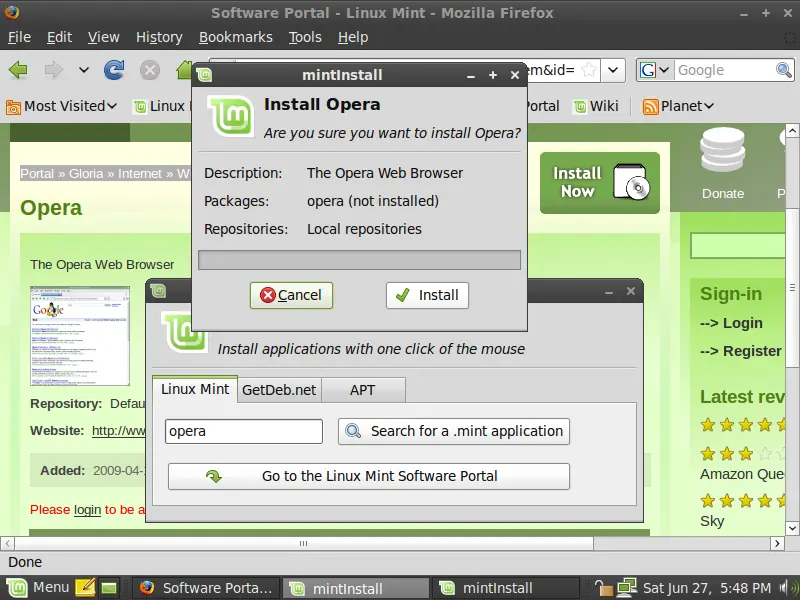Click the horizontal scrollbar thumb

304,543
